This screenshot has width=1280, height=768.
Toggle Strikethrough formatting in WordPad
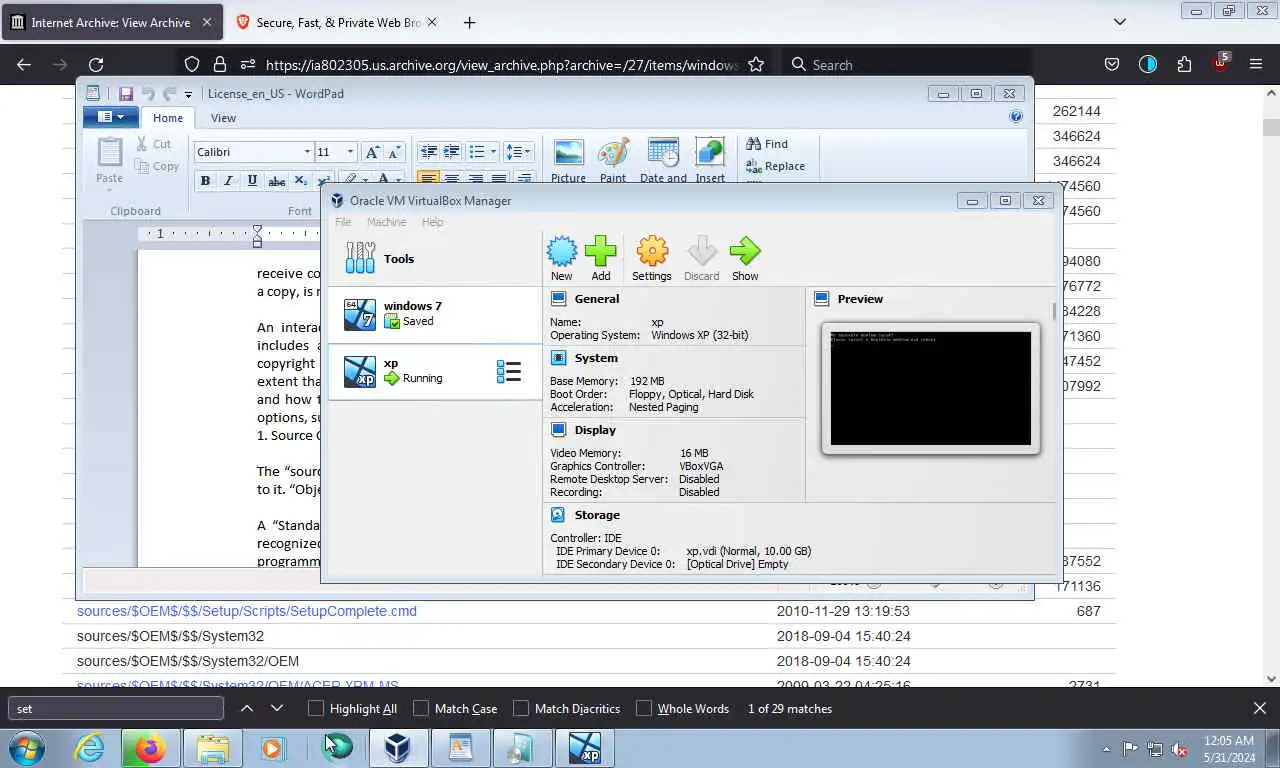(x=277, y=181)
